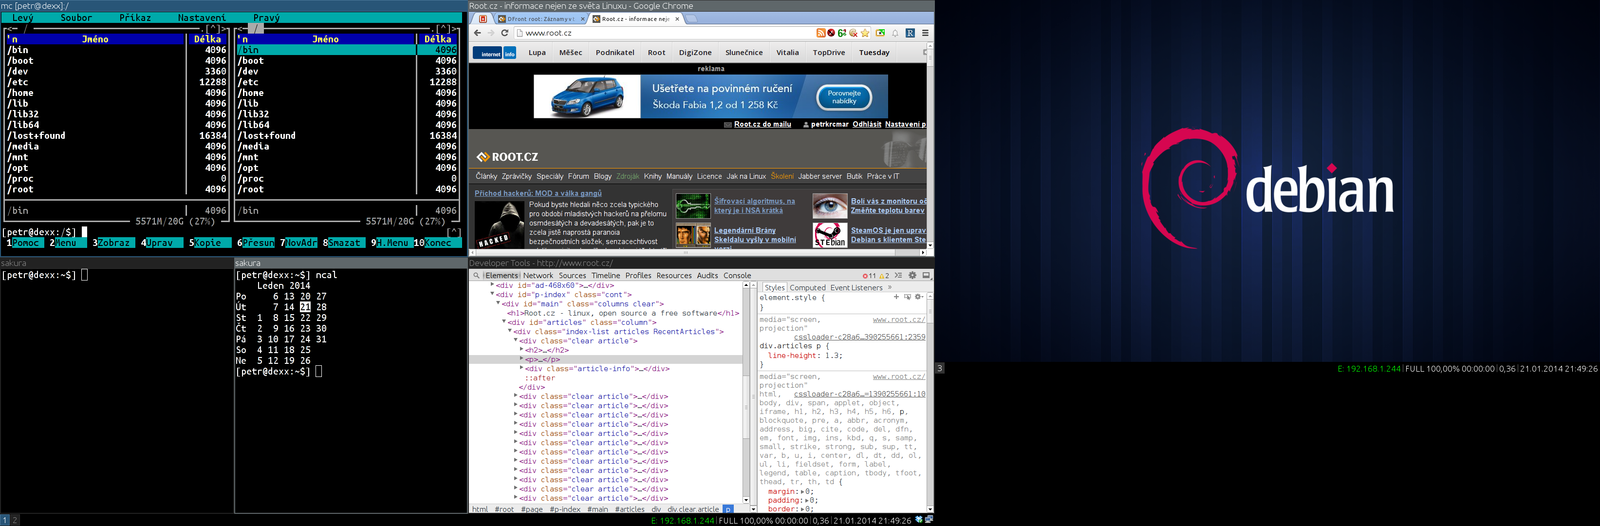
Task: Click the bell notification extension icon
Action: pyautogui.click(x=895, y=33)
